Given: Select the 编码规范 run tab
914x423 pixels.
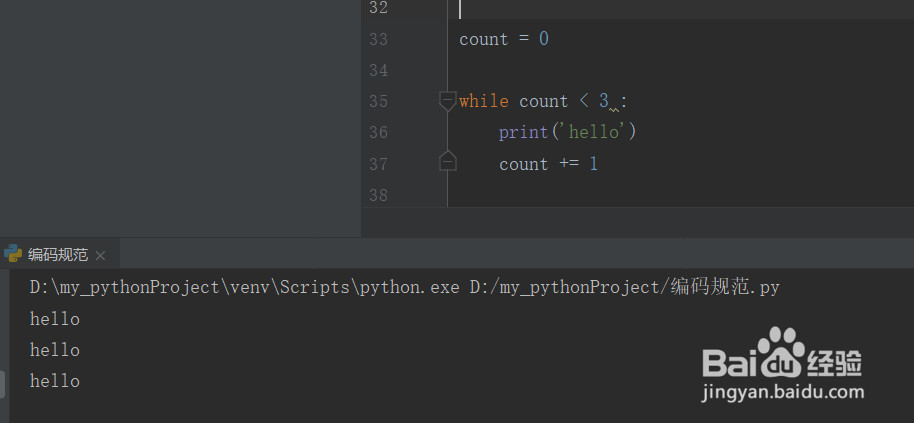Looking at the screenshot, I should click(x=58, y=255).
